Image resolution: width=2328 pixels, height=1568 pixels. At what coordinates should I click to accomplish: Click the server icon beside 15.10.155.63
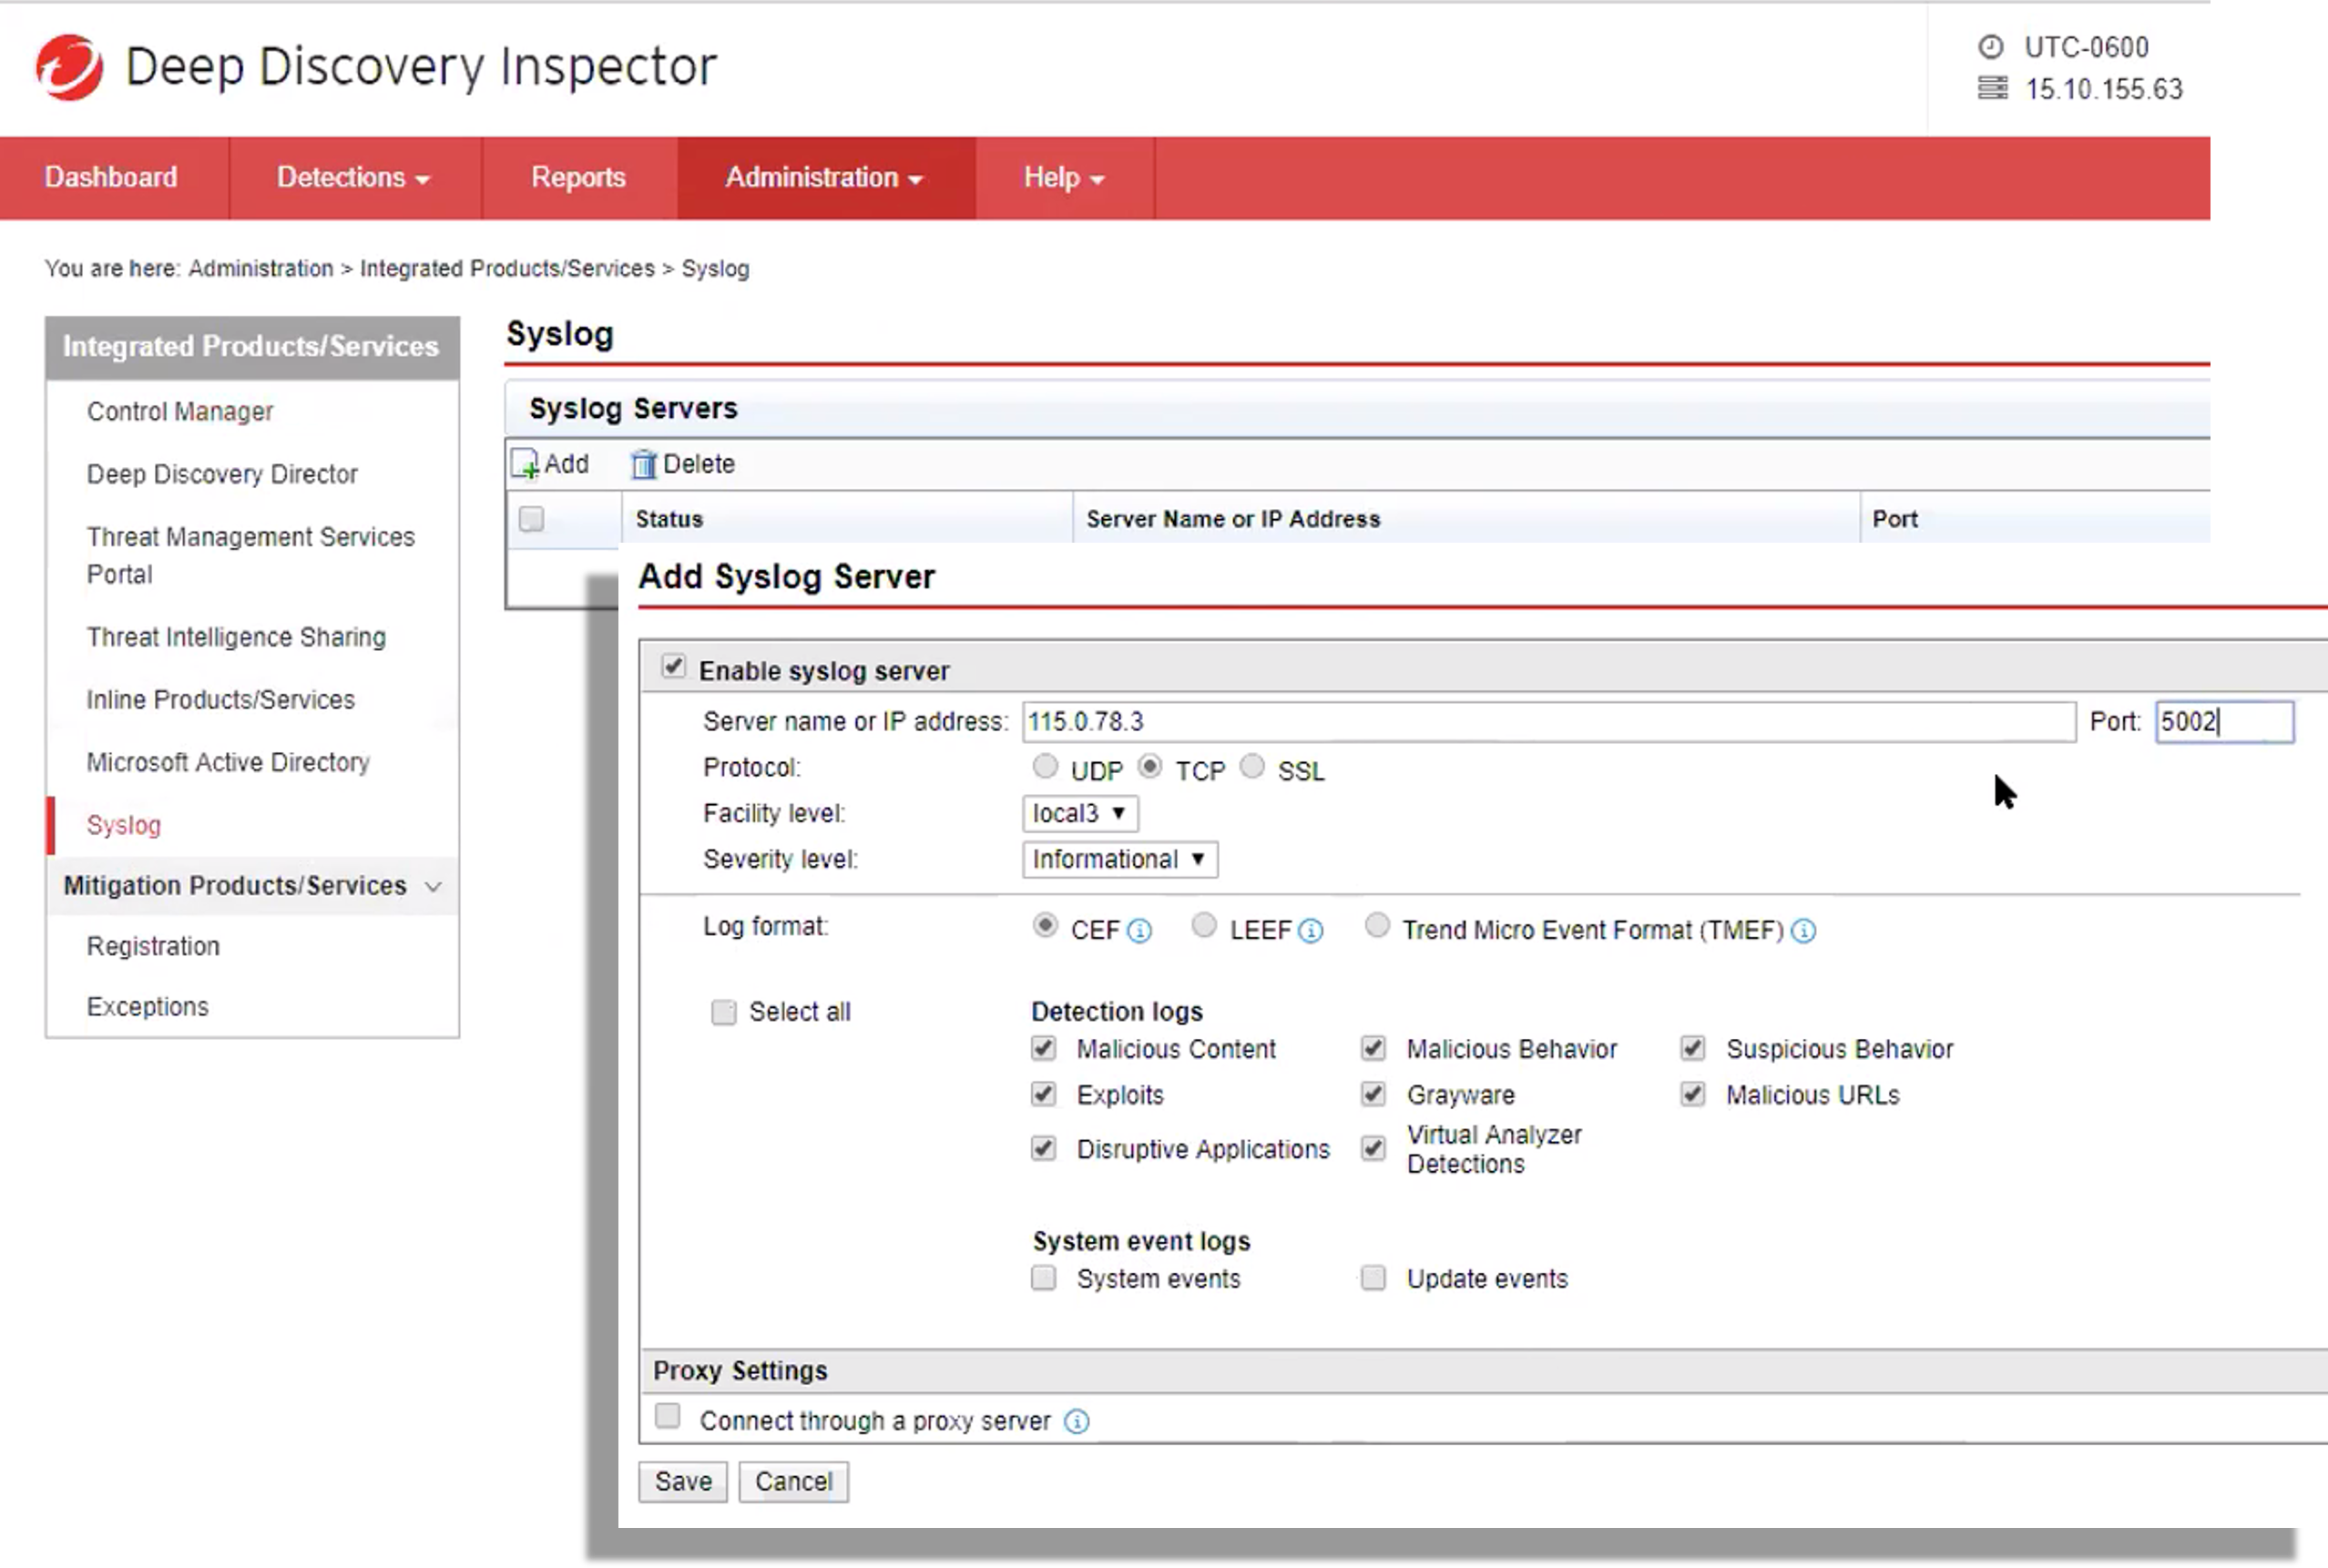click(x=1992, y=88)
